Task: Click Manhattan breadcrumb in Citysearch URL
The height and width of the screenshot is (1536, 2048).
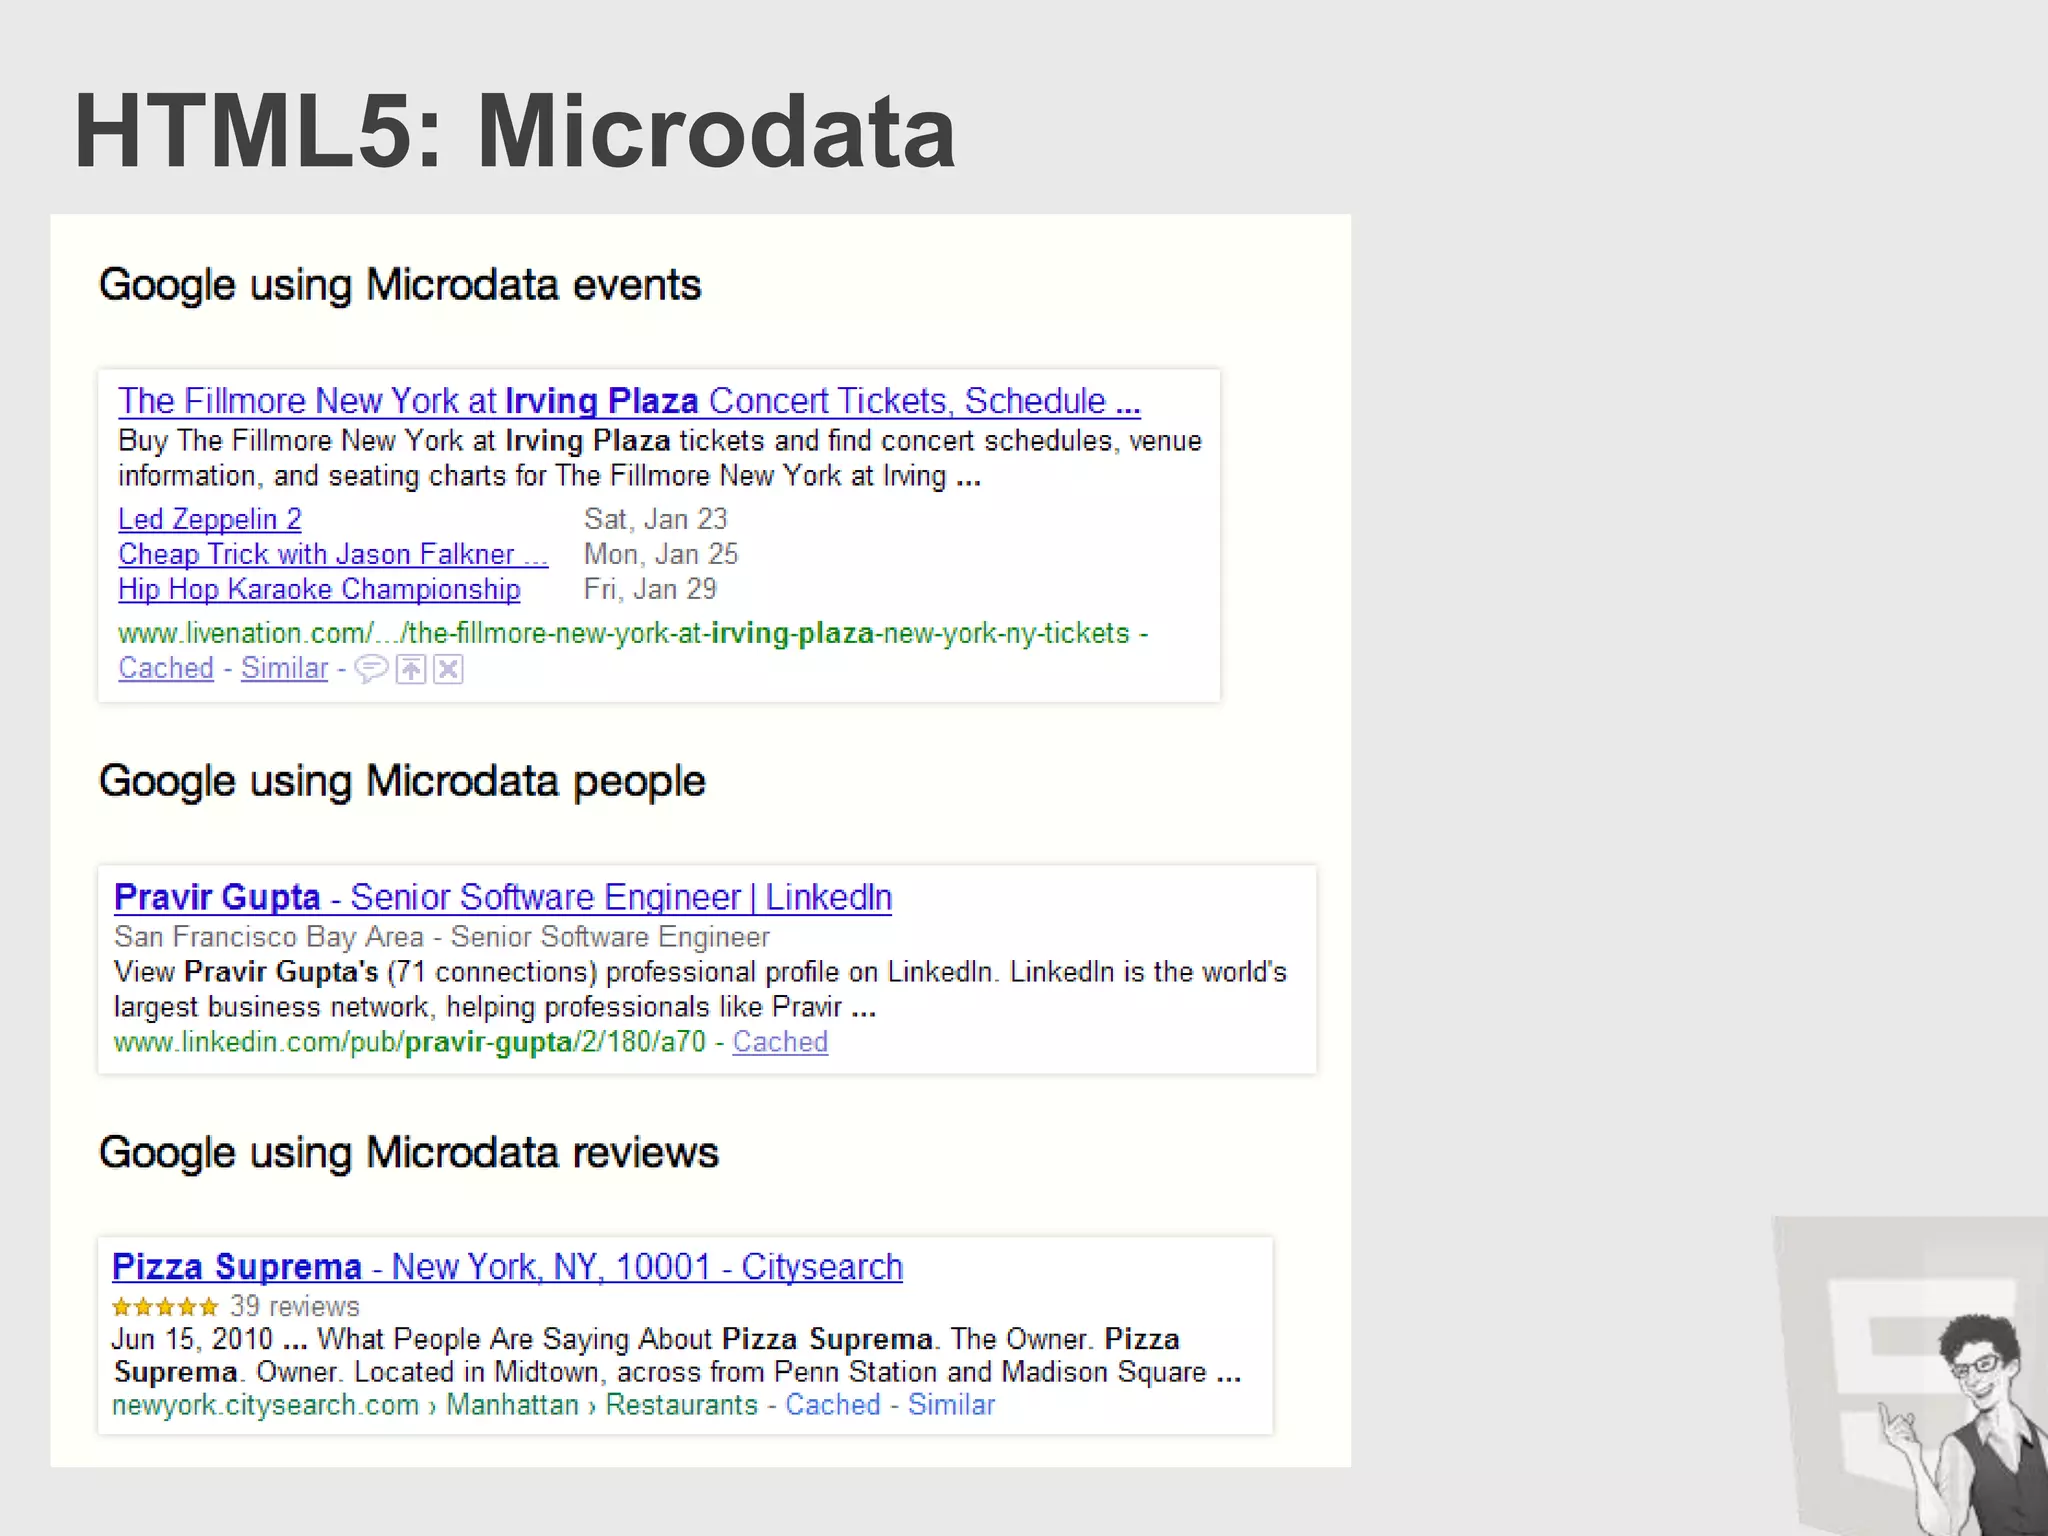Action: click(512, 1405)
